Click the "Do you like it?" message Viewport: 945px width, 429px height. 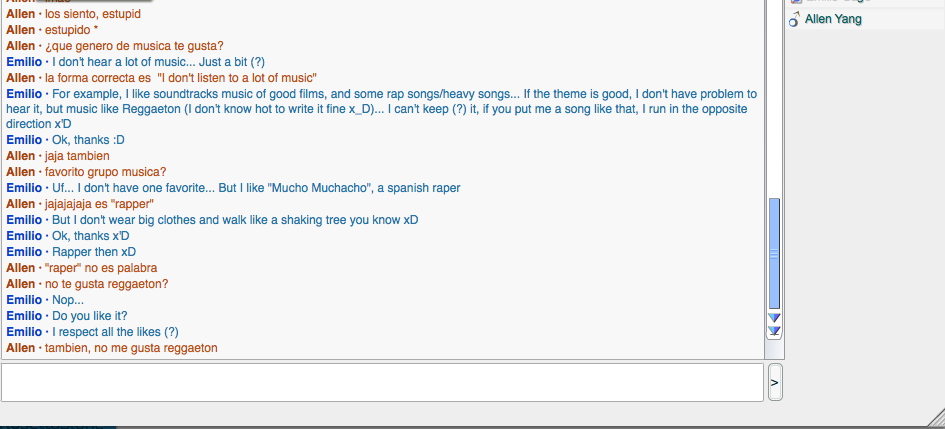(90, 316)
